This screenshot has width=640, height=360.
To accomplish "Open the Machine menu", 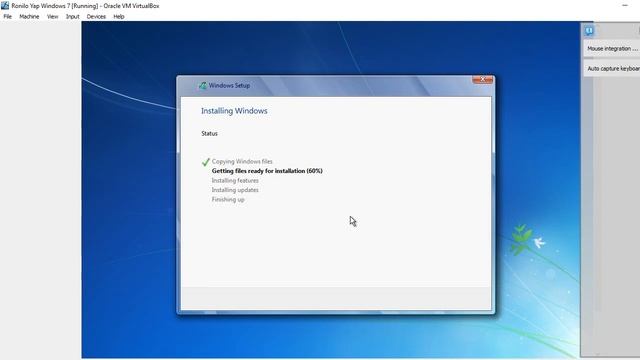I will (29, 17).
